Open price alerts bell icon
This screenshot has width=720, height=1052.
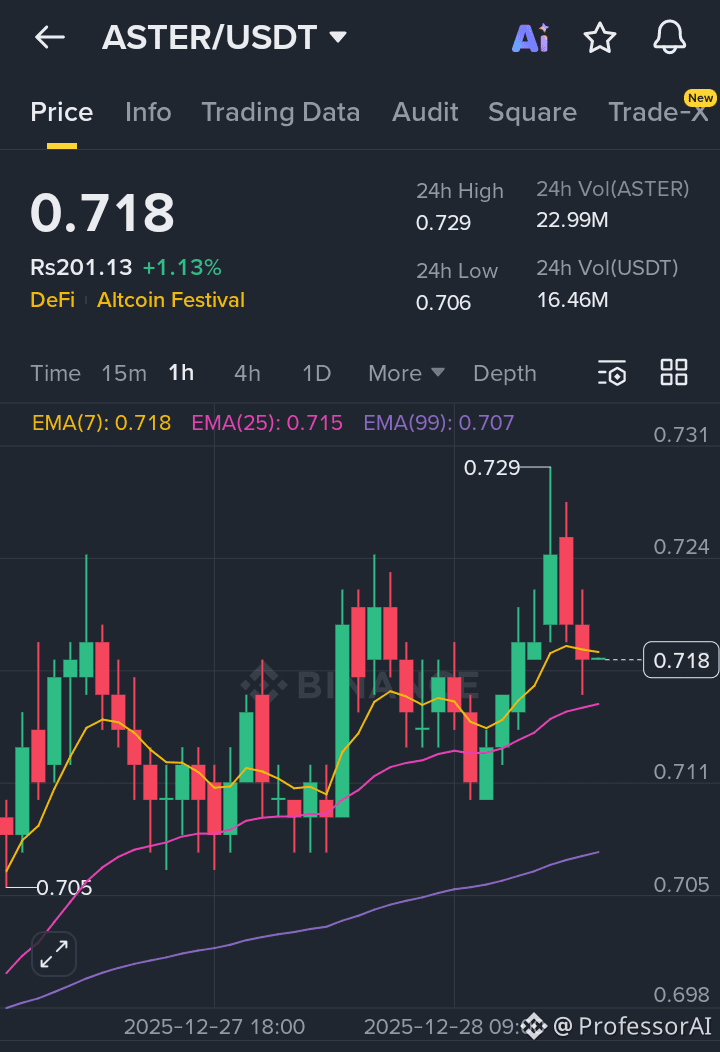669,38
